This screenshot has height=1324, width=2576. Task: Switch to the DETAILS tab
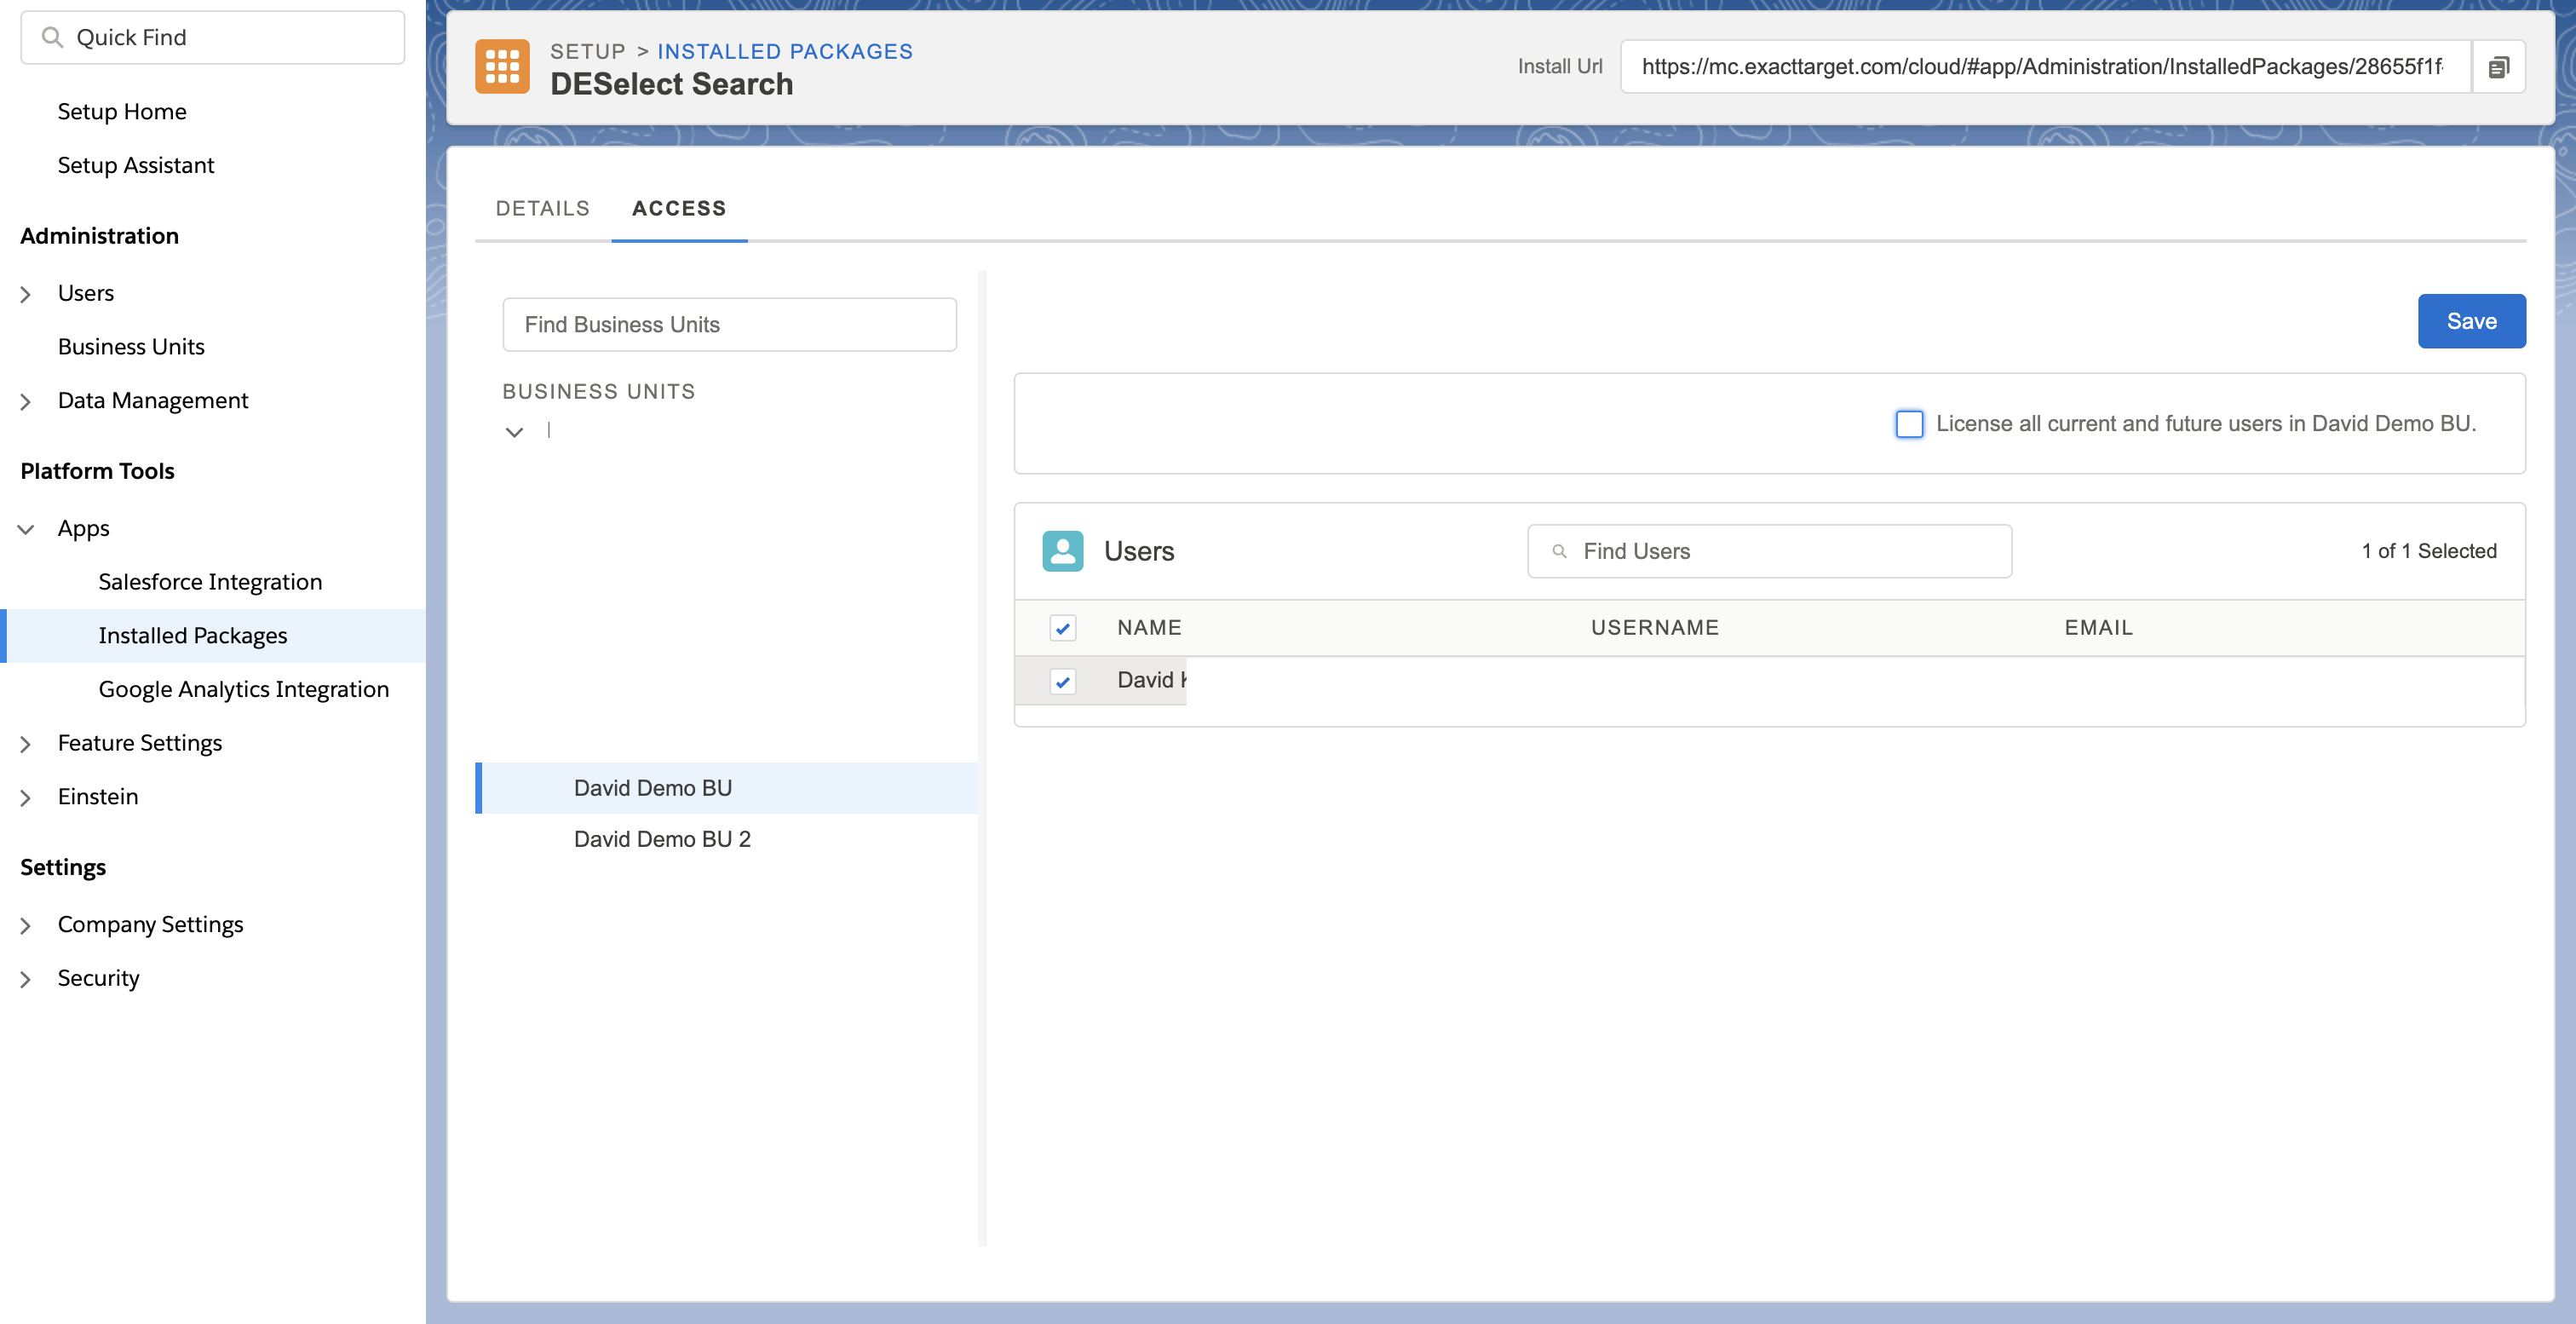543,208
